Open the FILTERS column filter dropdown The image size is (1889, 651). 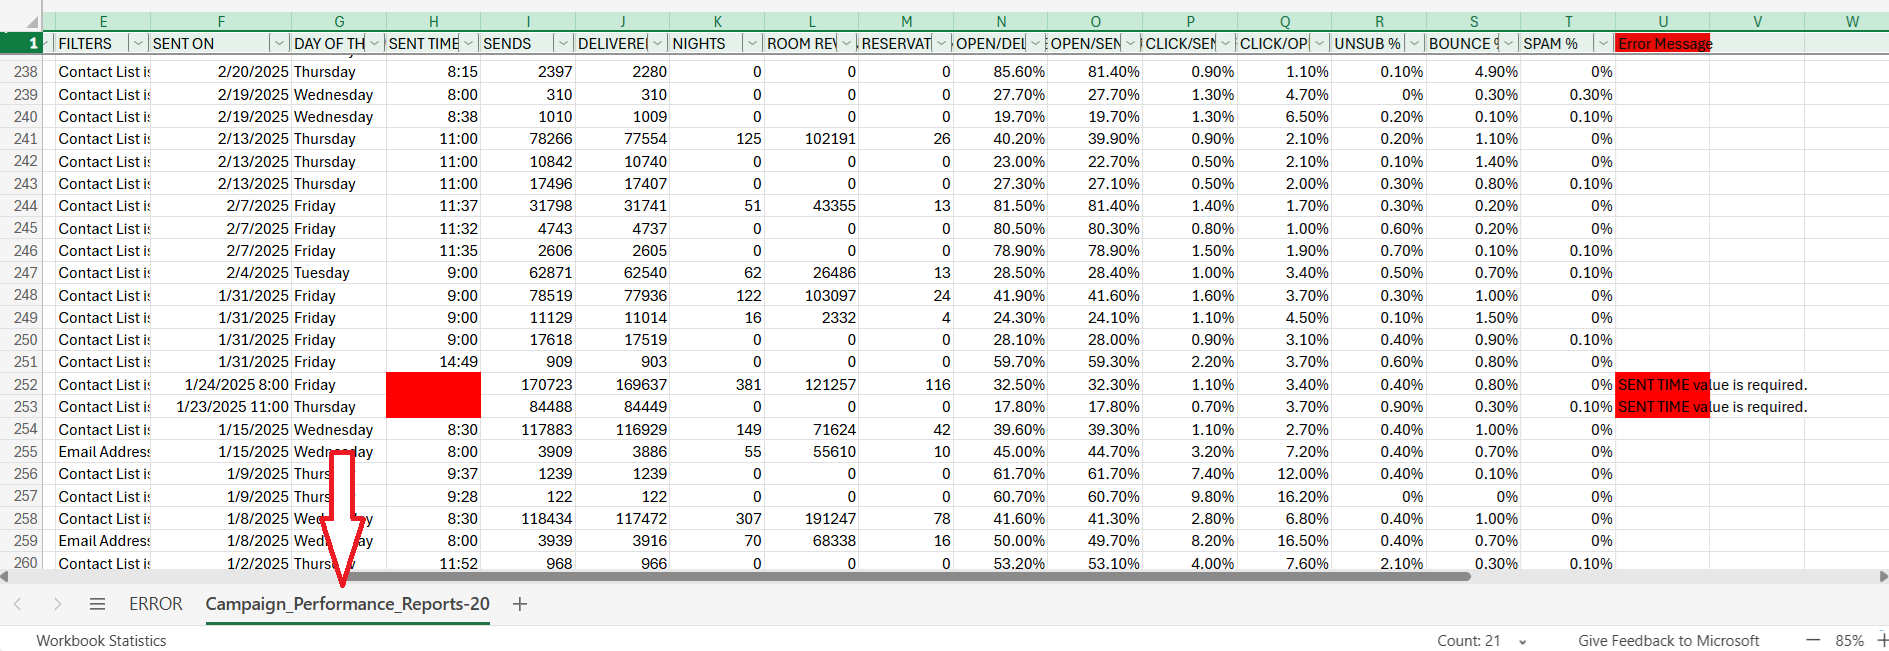tap(138, 43)
